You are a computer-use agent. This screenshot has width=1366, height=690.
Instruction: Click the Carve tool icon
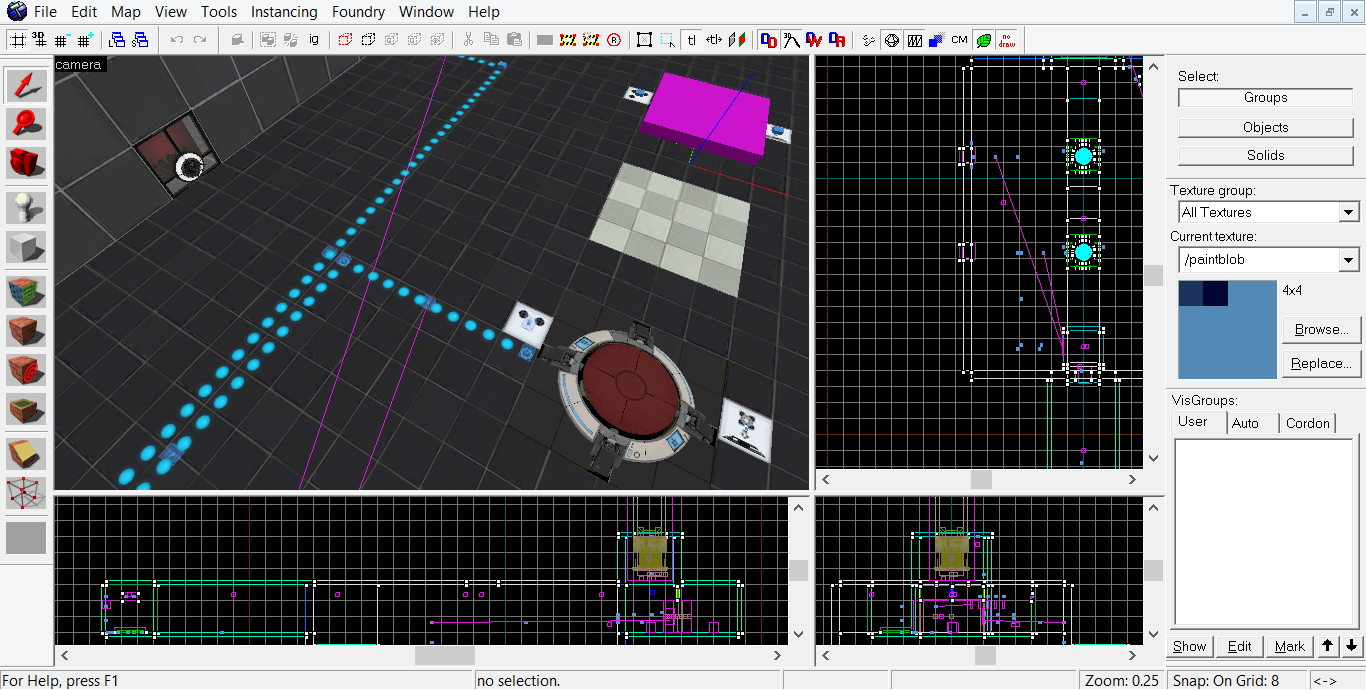coord(237,40)
